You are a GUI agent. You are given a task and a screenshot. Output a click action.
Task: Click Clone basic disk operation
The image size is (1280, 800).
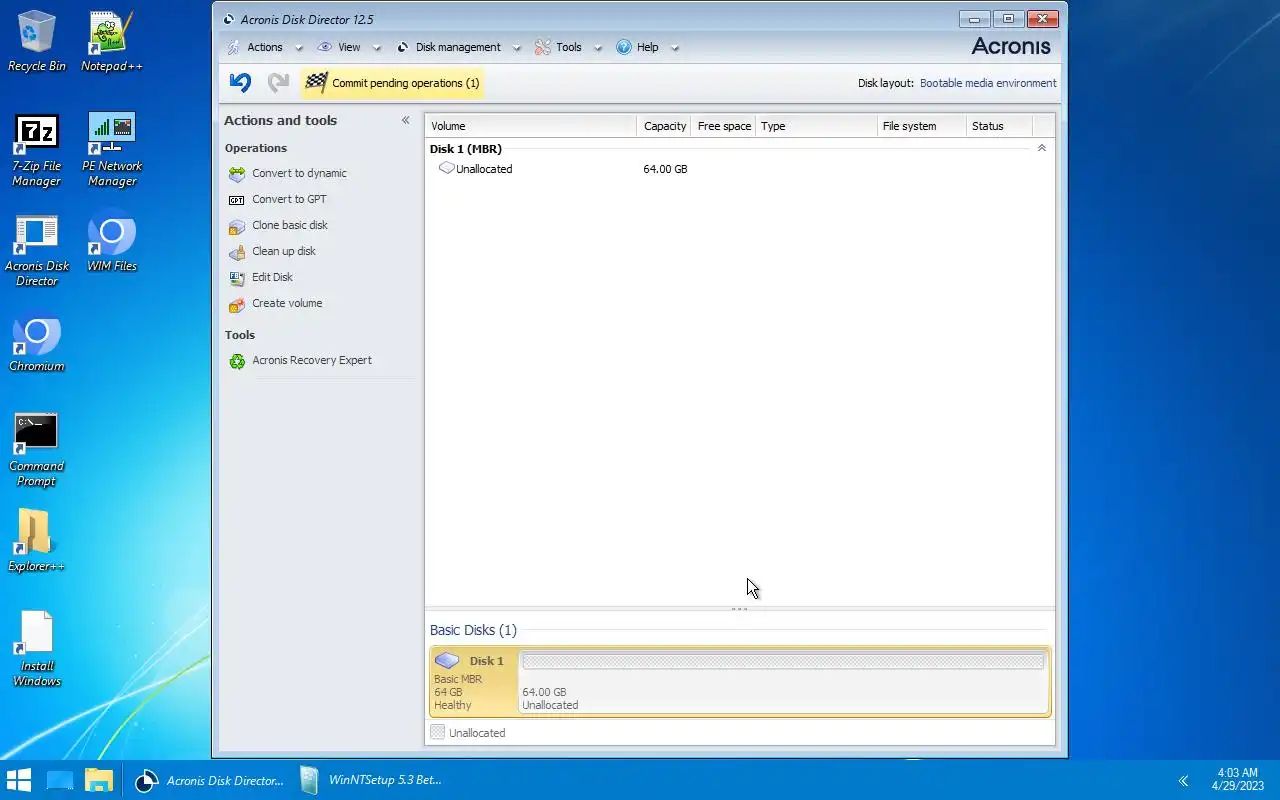[x=290, y=226]
